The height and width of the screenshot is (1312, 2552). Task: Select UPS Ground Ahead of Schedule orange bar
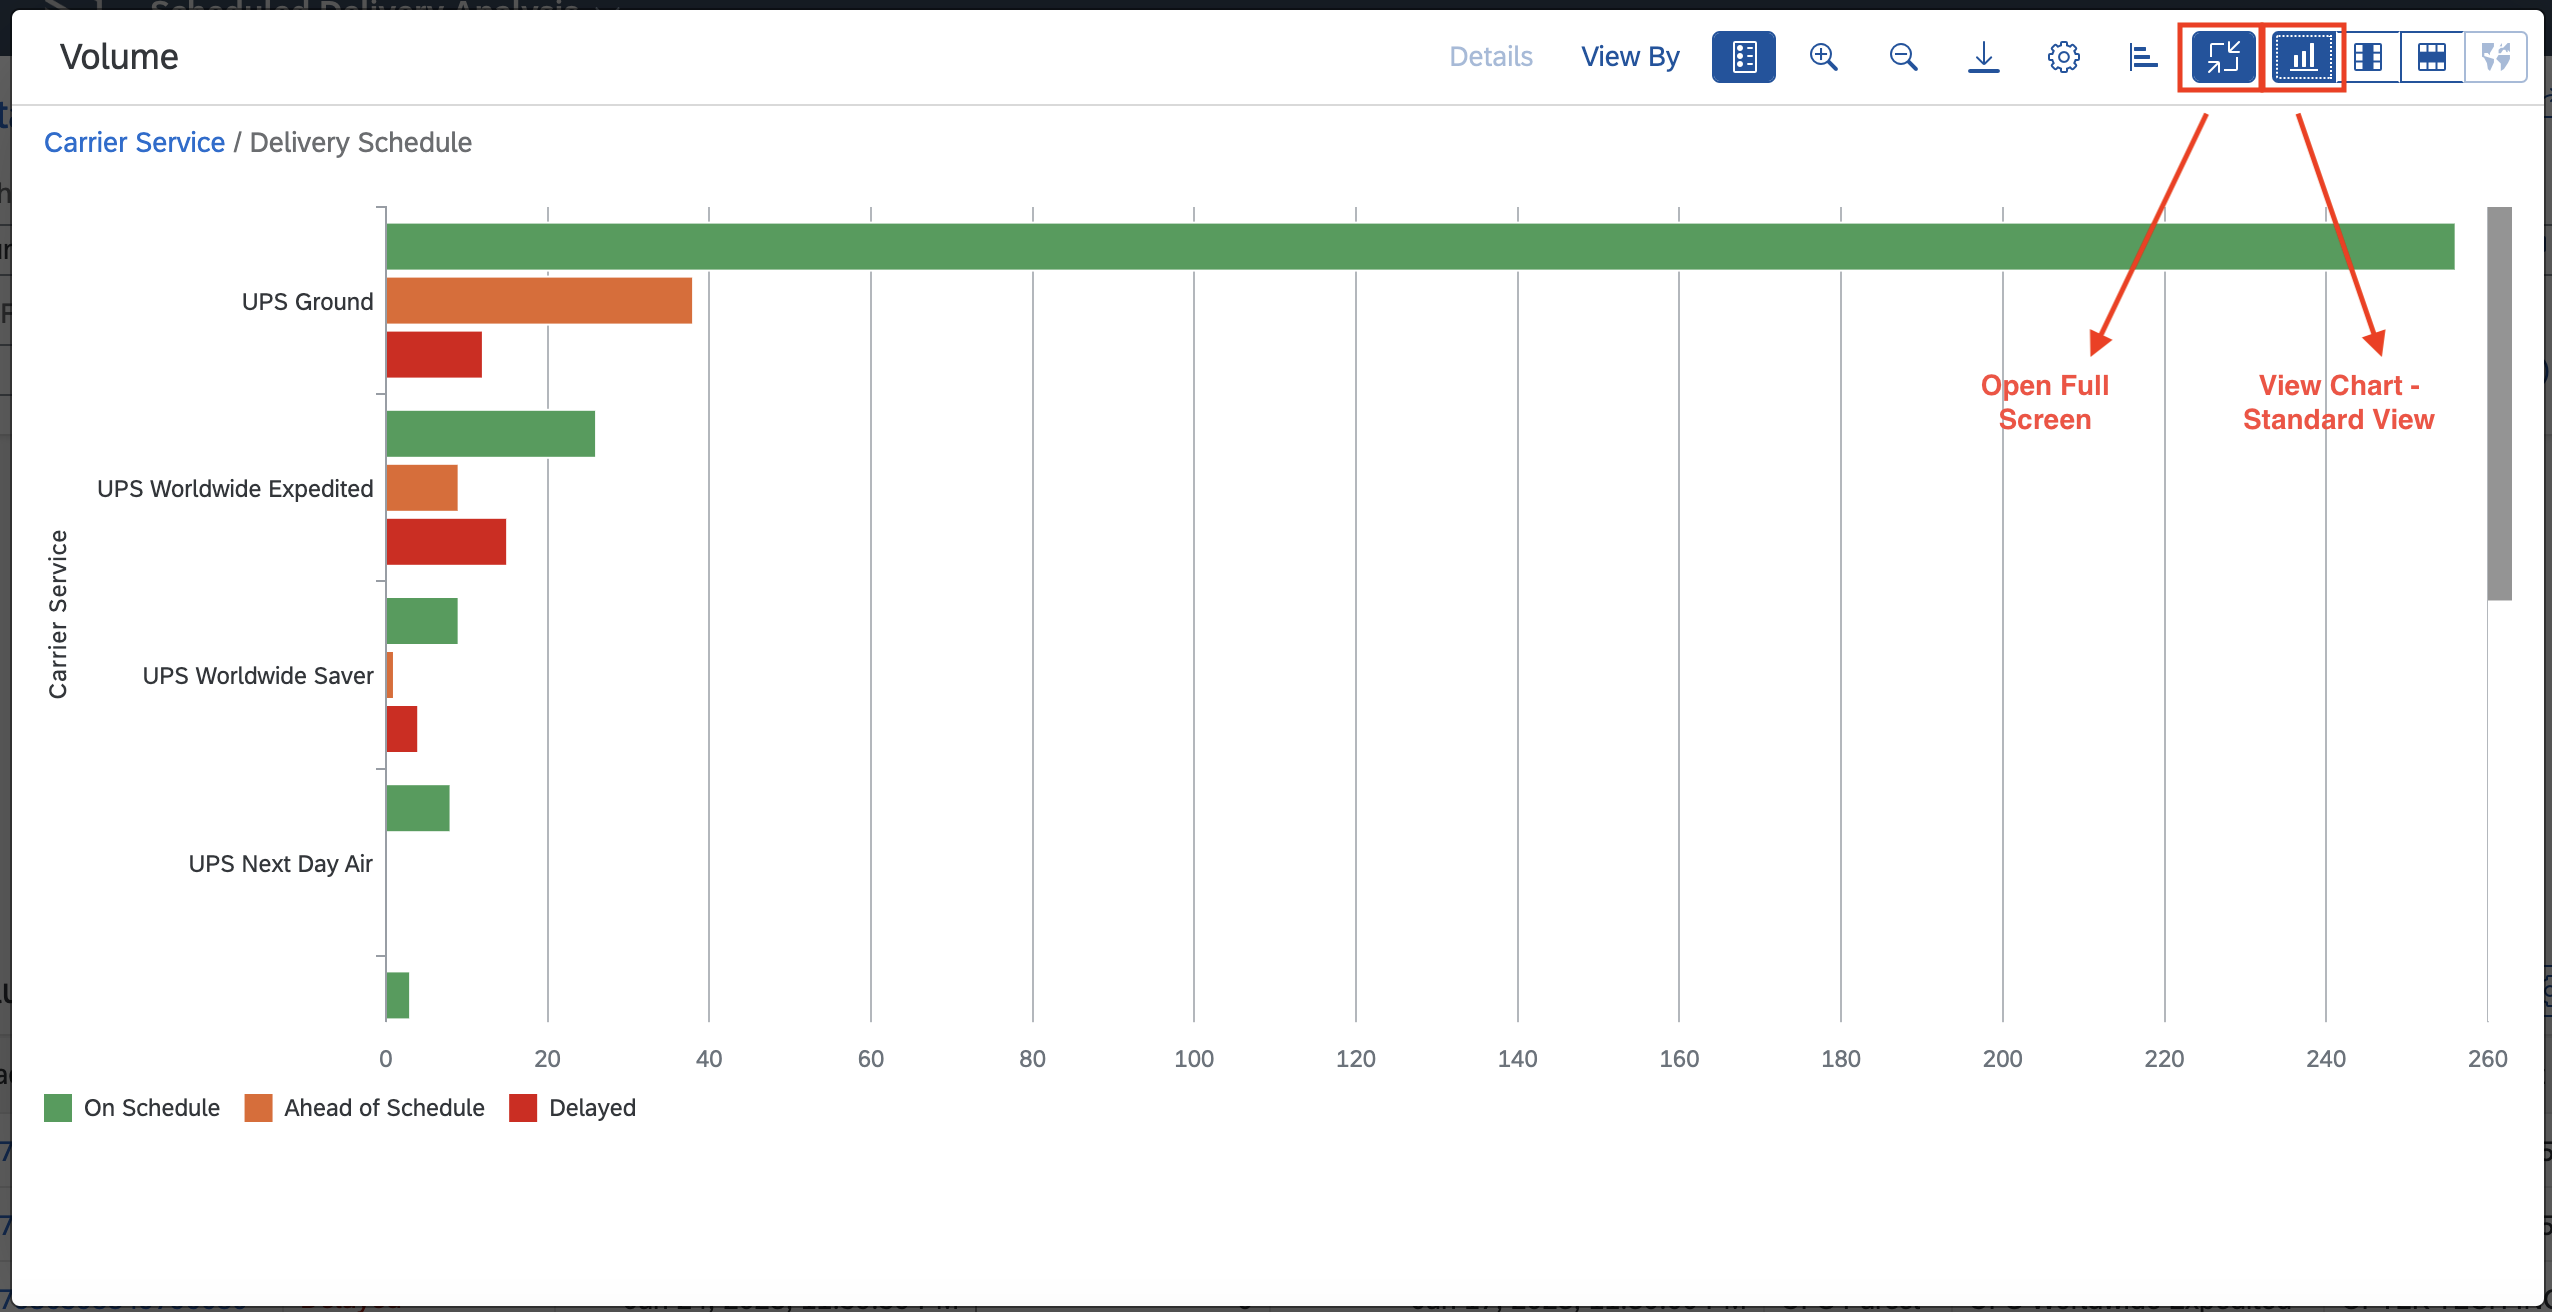pyautogui.click(x=539, y=300)
